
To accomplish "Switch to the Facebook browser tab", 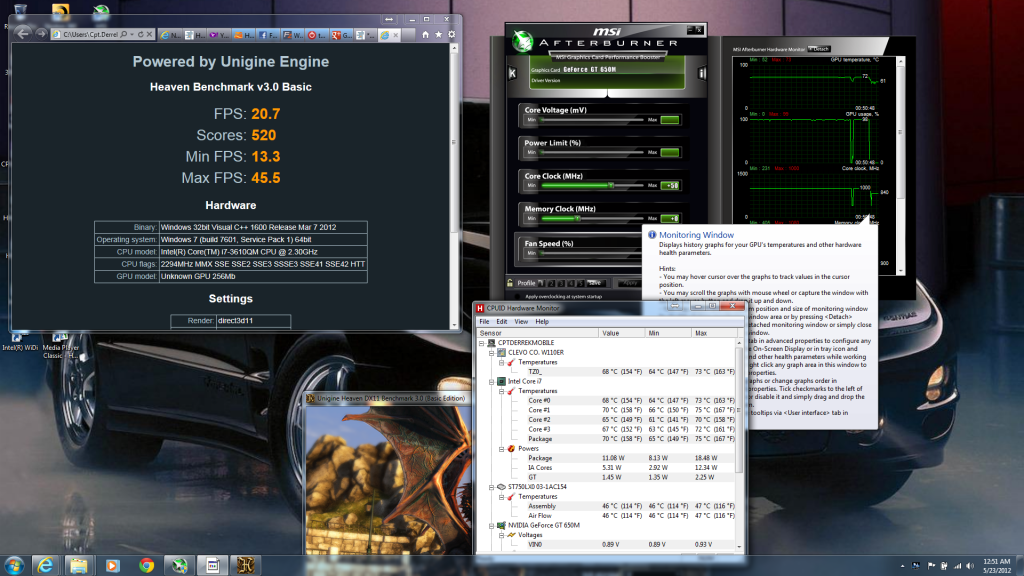I will (x=268, y=35).
